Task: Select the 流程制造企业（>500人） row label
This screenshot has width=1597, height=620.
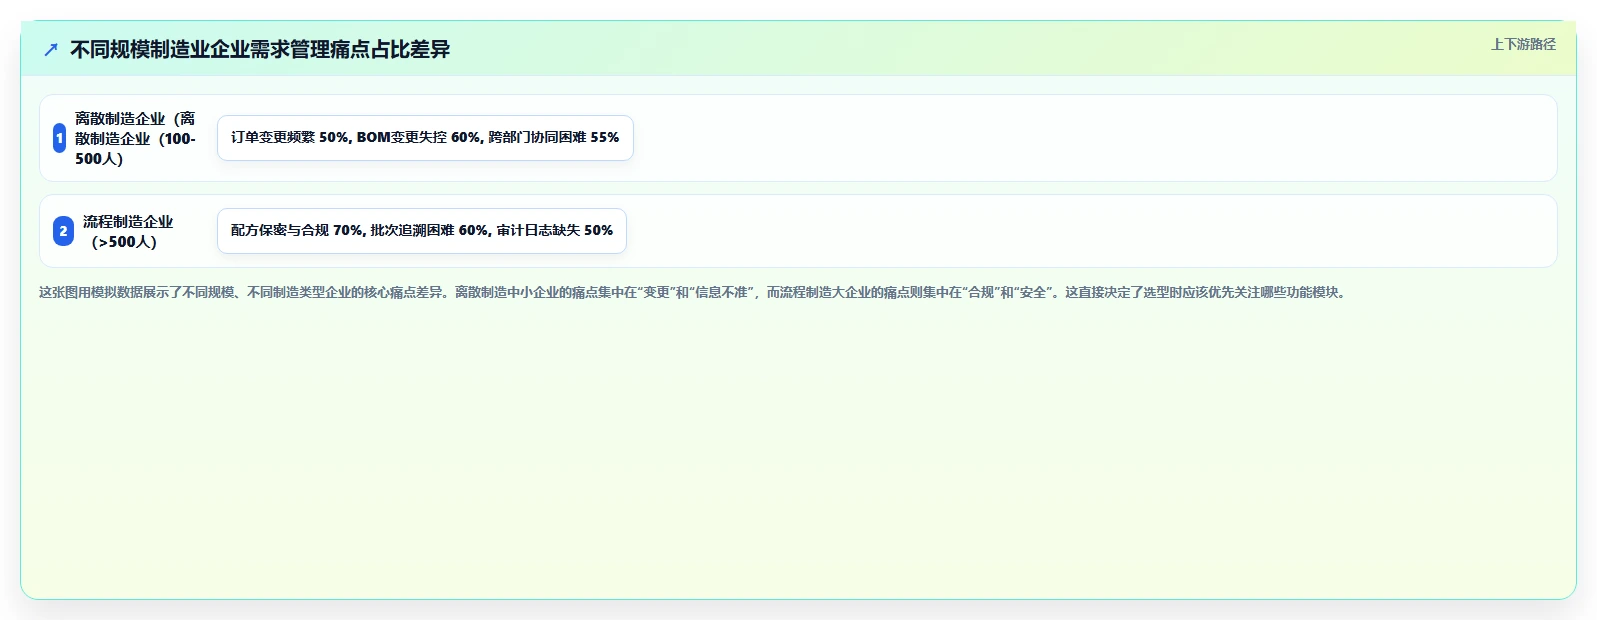Action: (128, 231)
